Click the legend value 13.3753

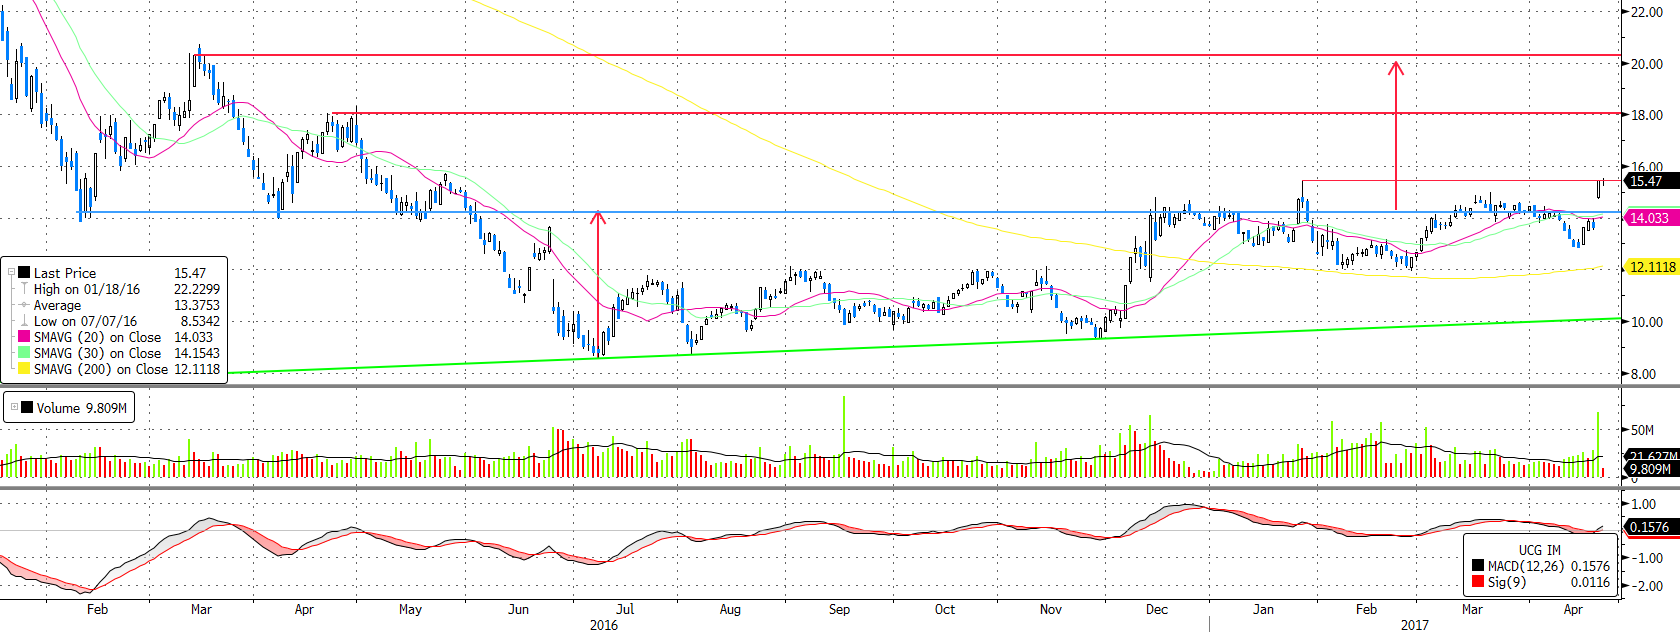(x=197, y=305)
